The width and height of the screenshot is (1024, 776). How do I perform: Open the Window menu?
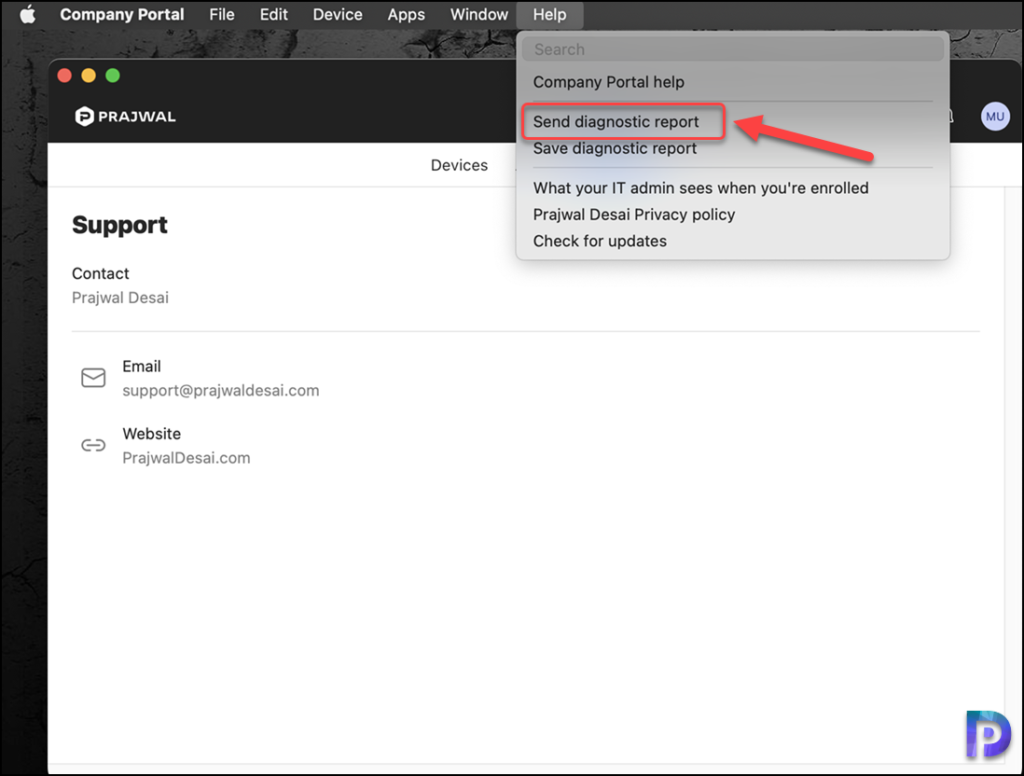tap(479, 14)
